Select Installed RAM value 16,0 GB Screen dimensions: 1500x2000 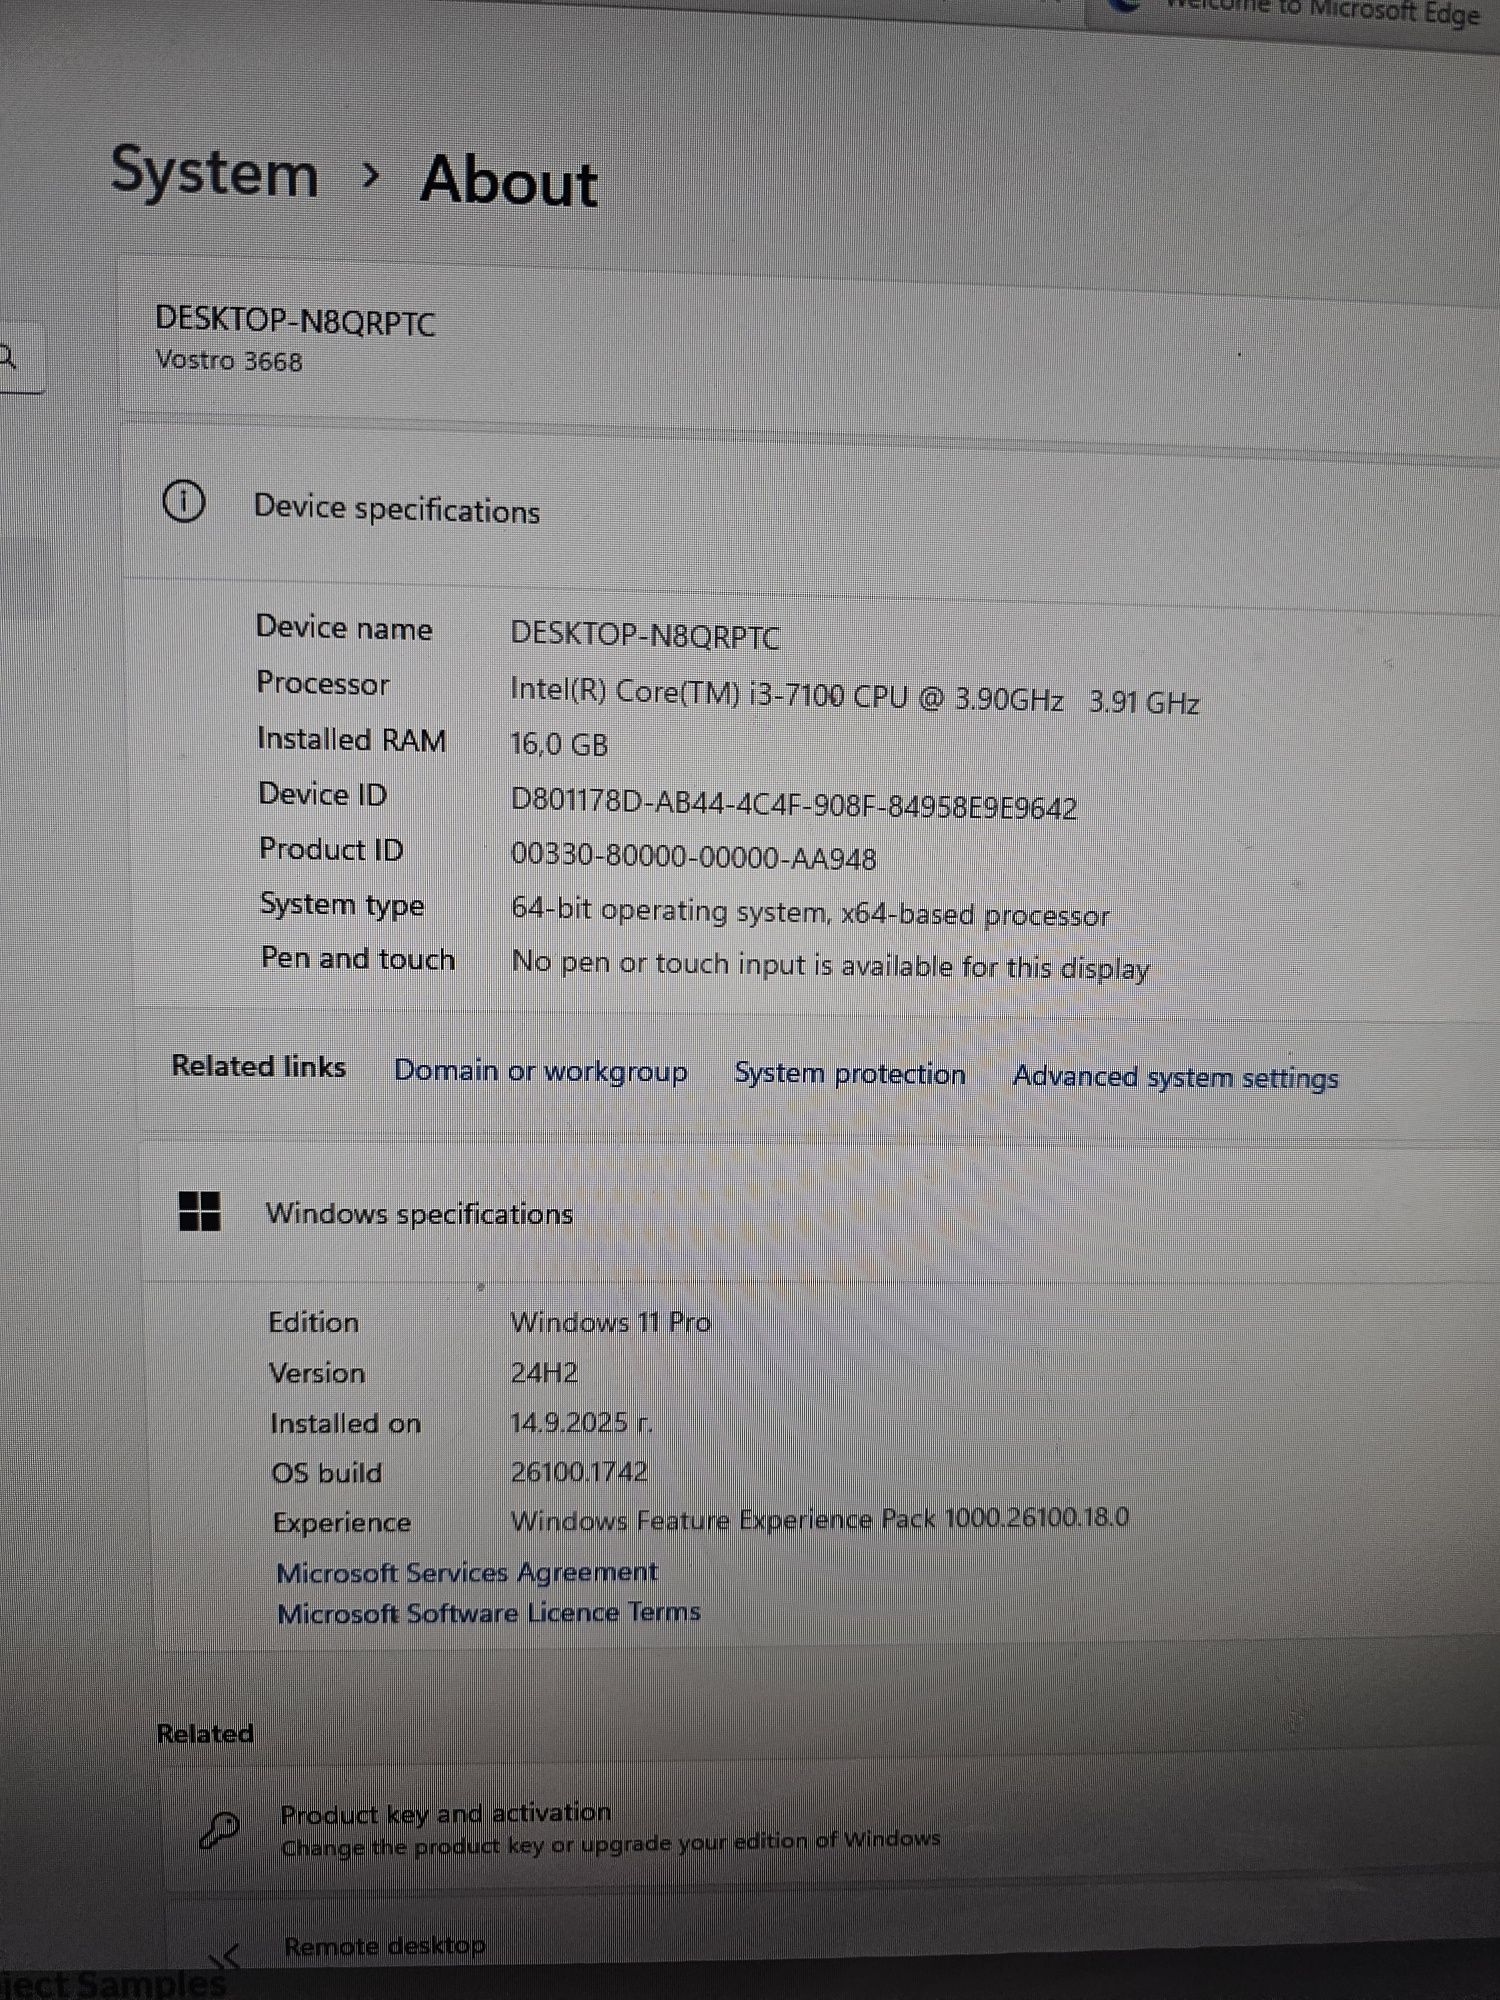tap(559, 744)
